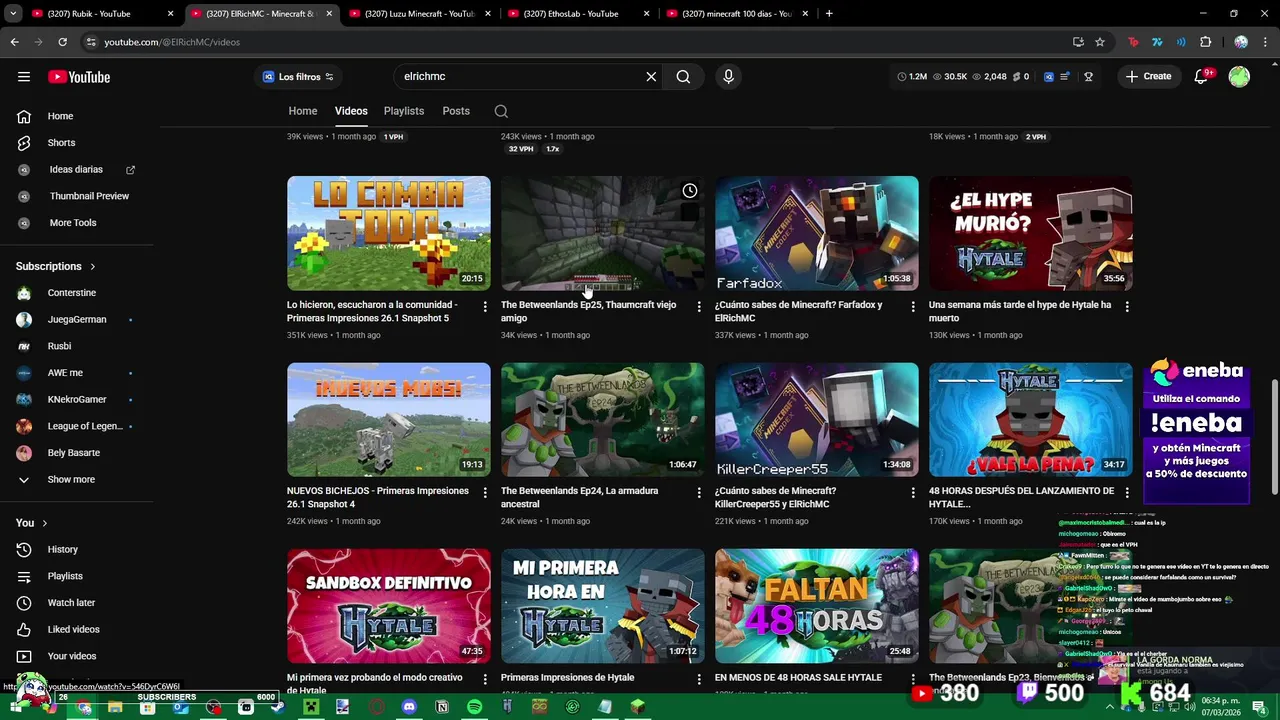The width and height of the screenshot is (1280, 720).
Task: Open the notifications bell
Action: 1202,77
